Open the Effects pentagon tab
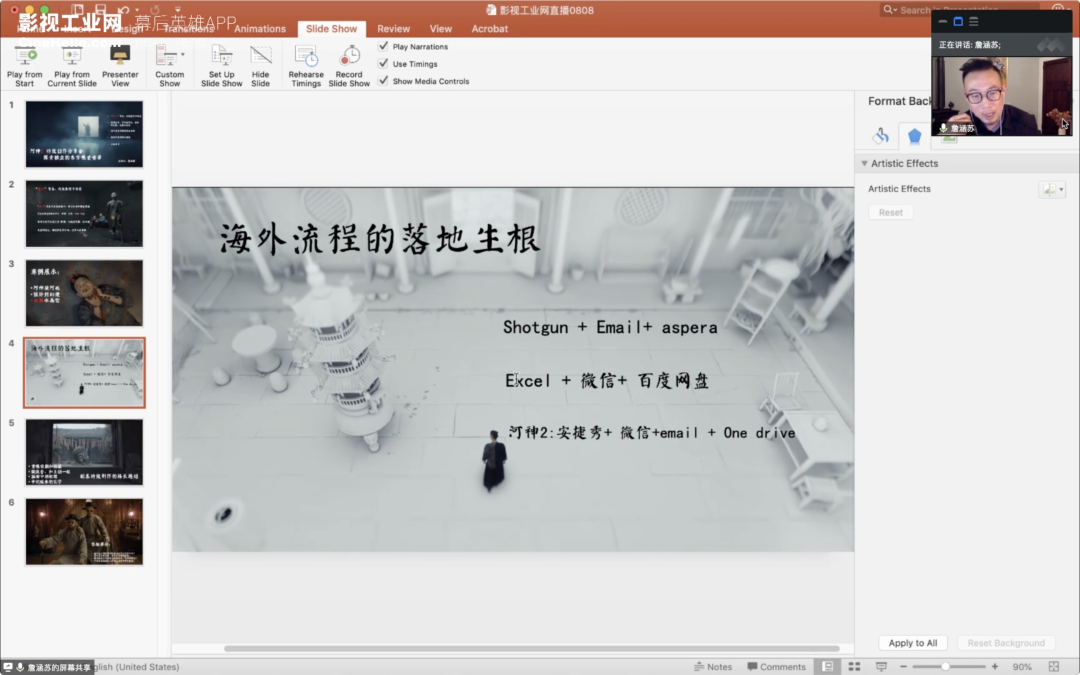Image resolution: width=1080 pixels, height=675 pixels. 915,136
